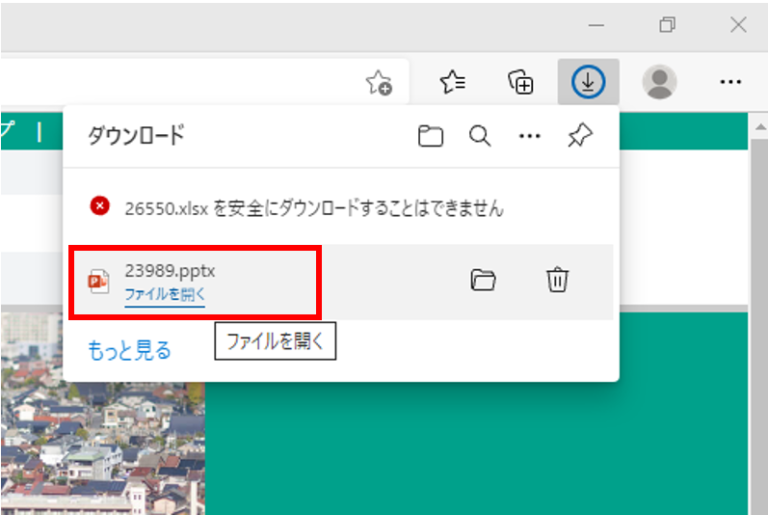Show 23989.pptx in folder
The height and width of the screenshot is (515, 768).
tap(483, 280)
